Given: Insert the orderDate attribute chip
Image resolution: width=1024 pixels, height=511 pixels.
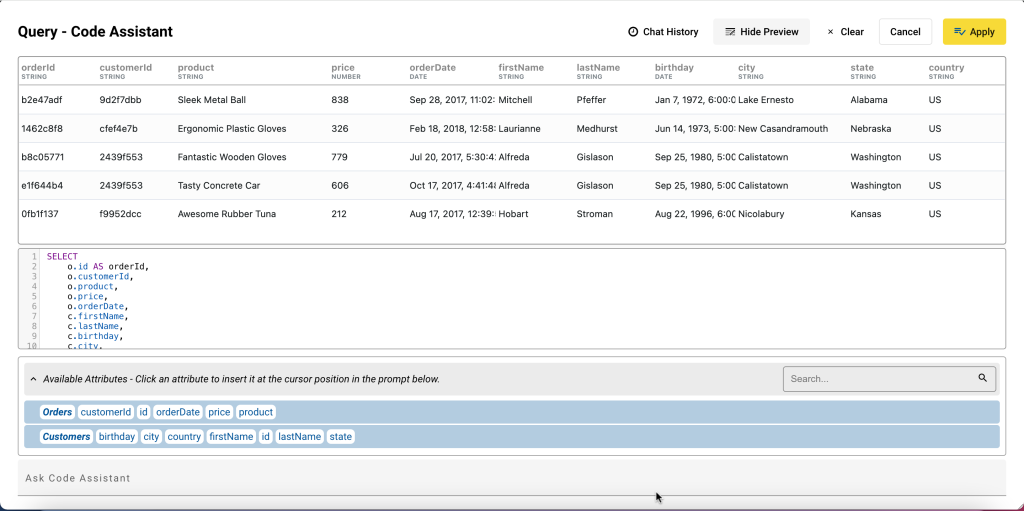Looking at the screenshot, I should point(178,412).
